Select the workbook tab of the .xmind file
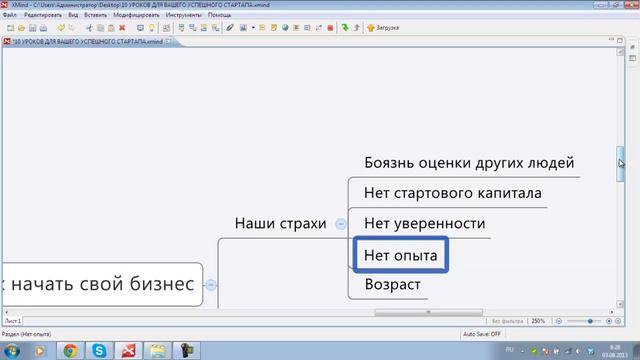Image resolution: width=640 pixels, height=360 pixels. click(x=87, y=42)
